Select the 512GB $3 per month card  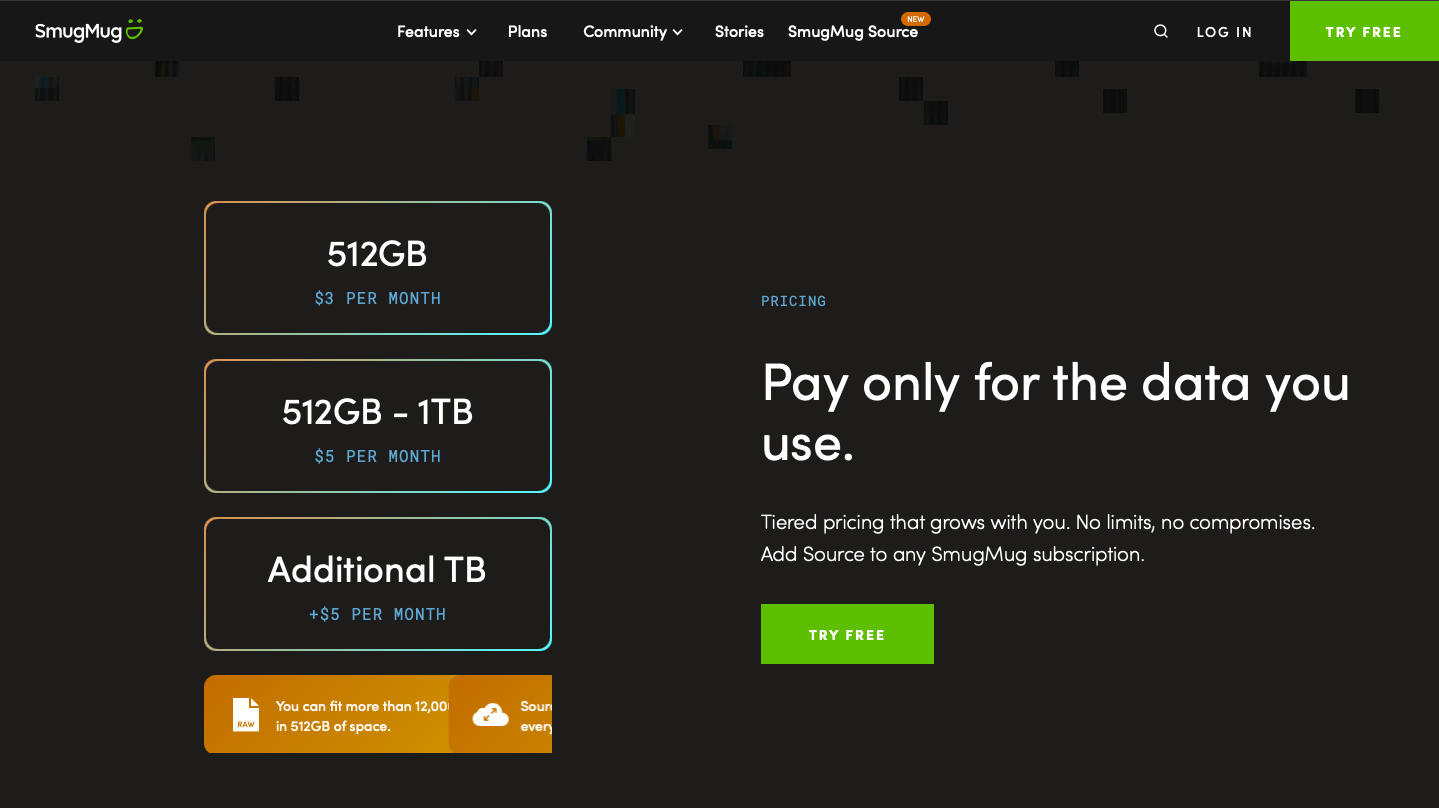tap(378, 268)
